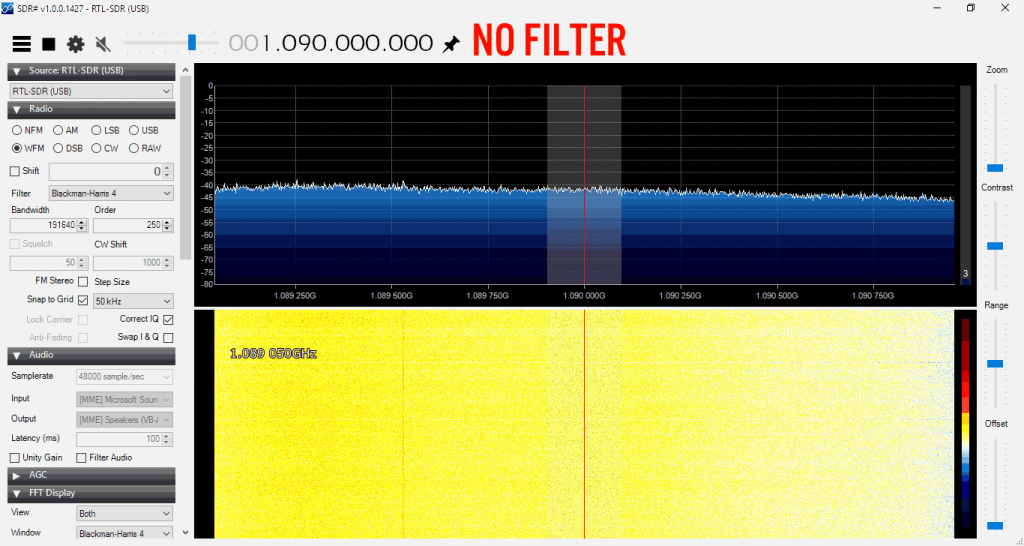The width and height of the screenshot is (1024, 546).
Task: Toggle the Snap to Grid checkbox
Action: (x=83, y=300)
